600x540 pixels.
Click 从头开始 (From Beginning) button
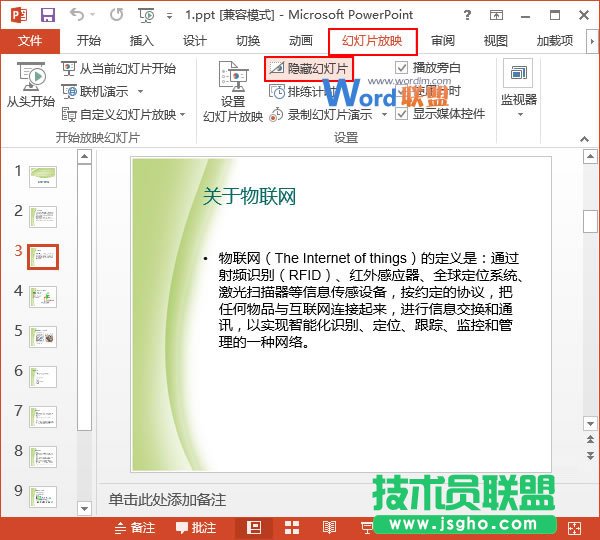pyautogui.click(x=31, y=85)
